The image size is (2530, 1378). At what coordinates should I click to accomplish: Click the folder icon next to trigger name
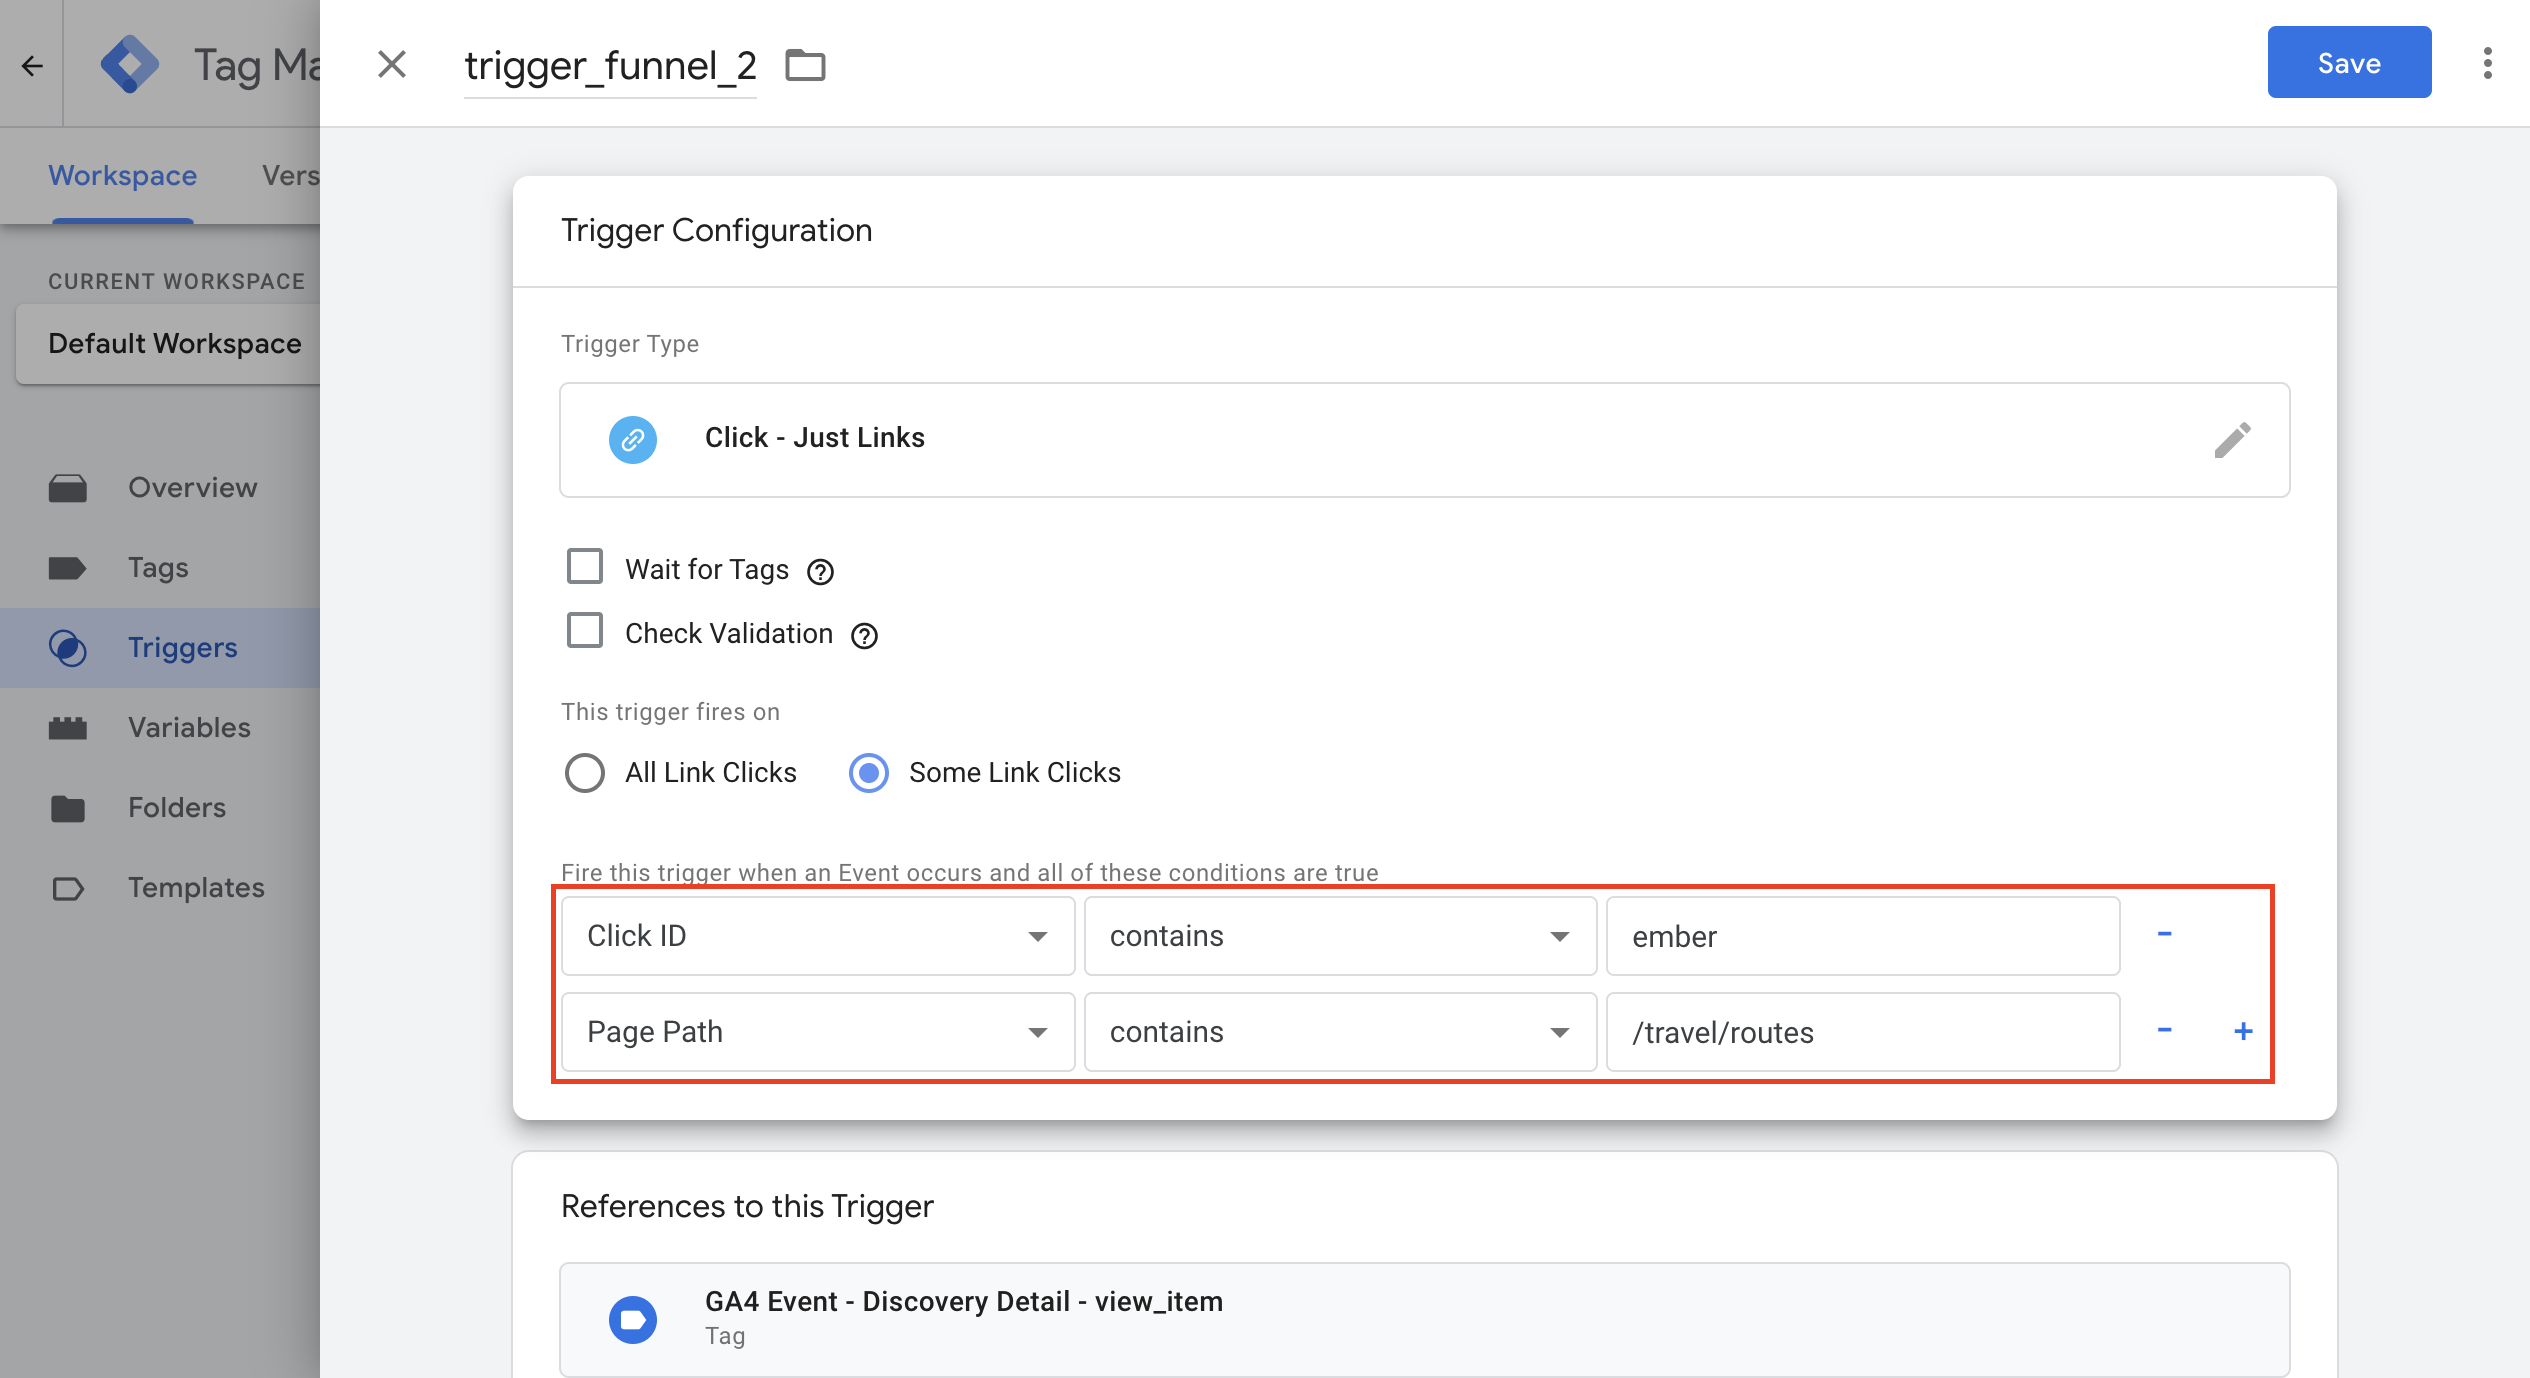805,66
